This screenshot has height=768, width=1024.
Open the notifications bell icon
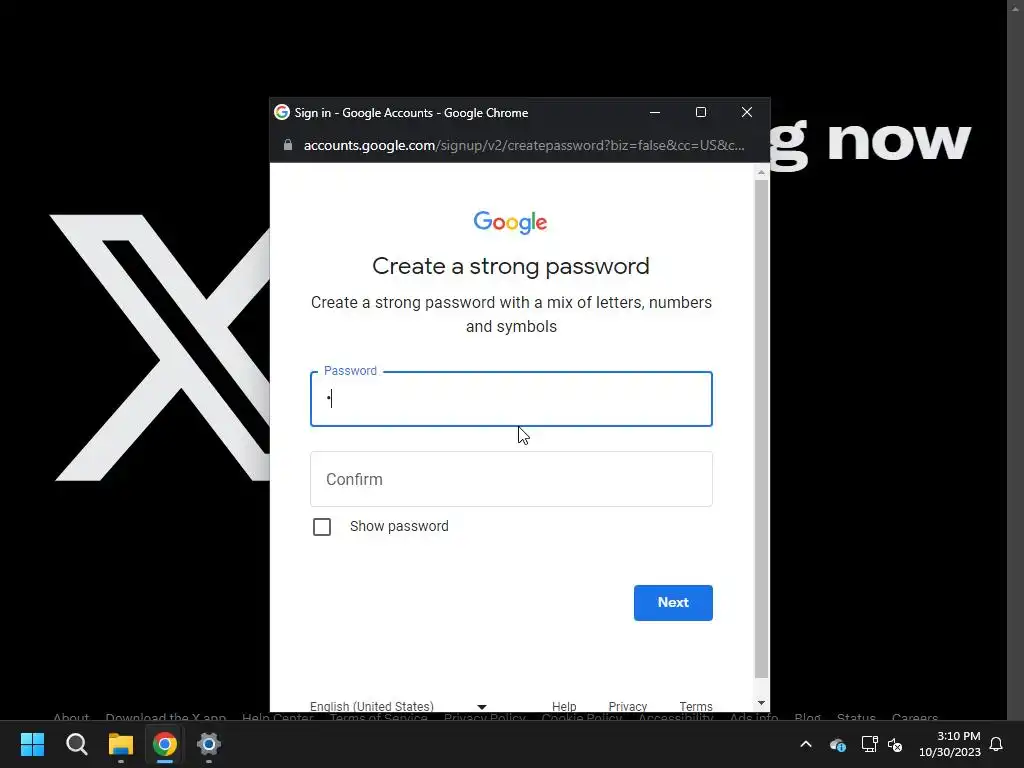[x=996, y=744]
